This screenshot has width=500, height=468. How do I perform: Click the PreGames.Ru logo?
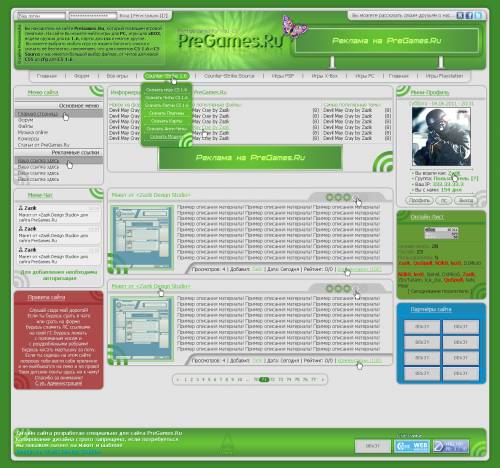pyautogui.click(x=230, y=41)
